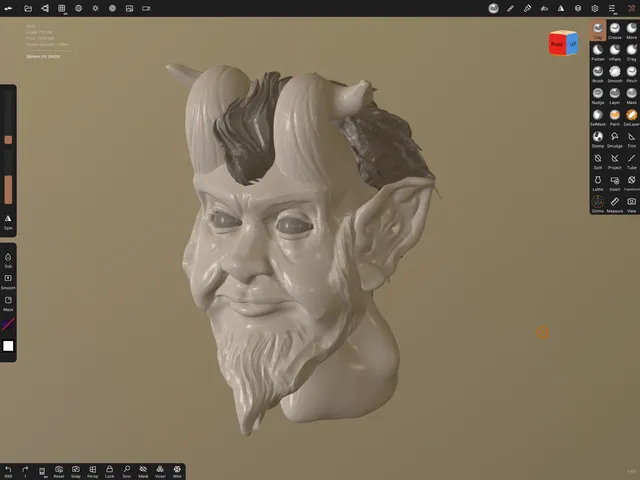This screenshot has height=480, width=640.
Task: Open the paintbrush painting menu
Action: click(x=527, y=8)
